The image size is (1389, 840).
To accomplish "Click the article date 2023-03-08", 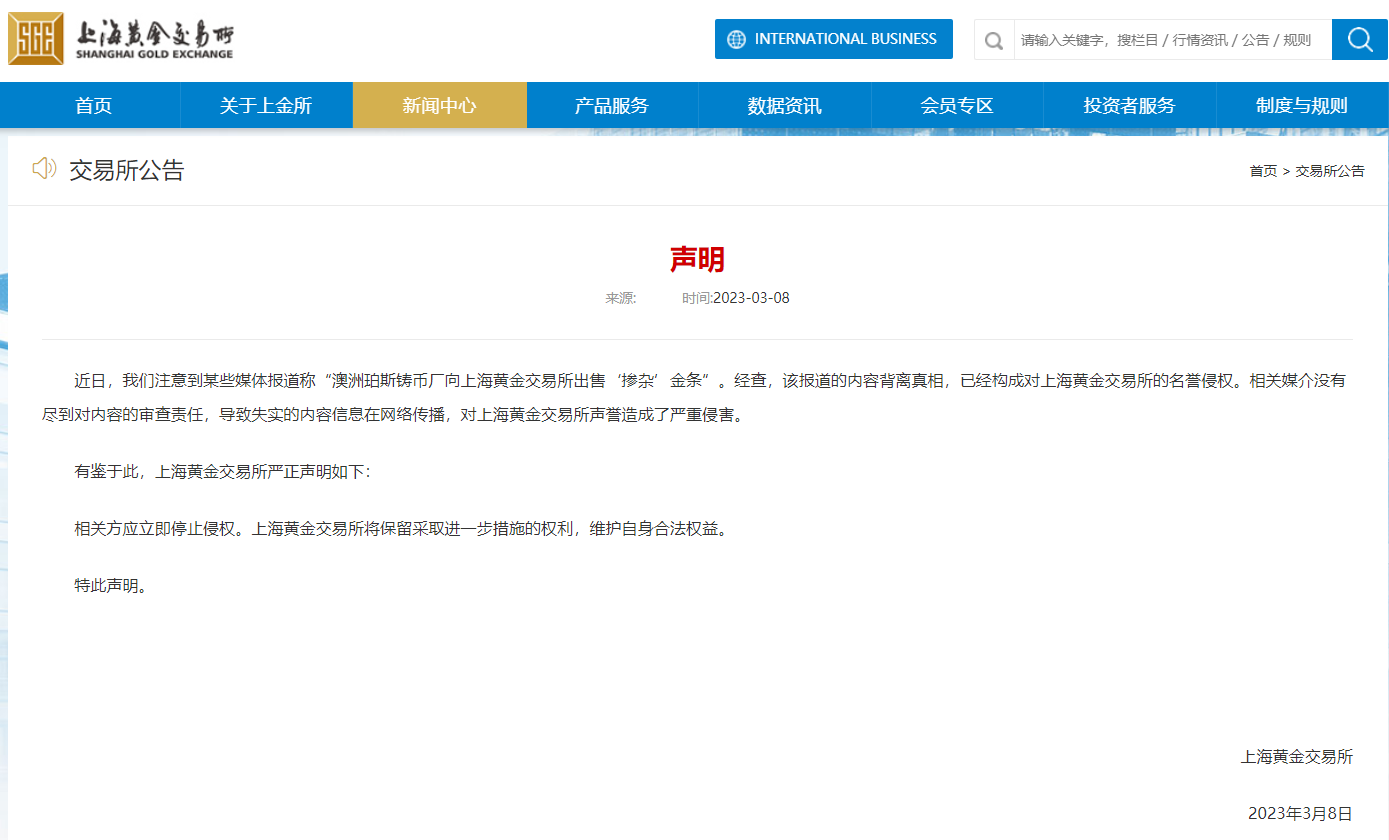I will tap(751, 298).
